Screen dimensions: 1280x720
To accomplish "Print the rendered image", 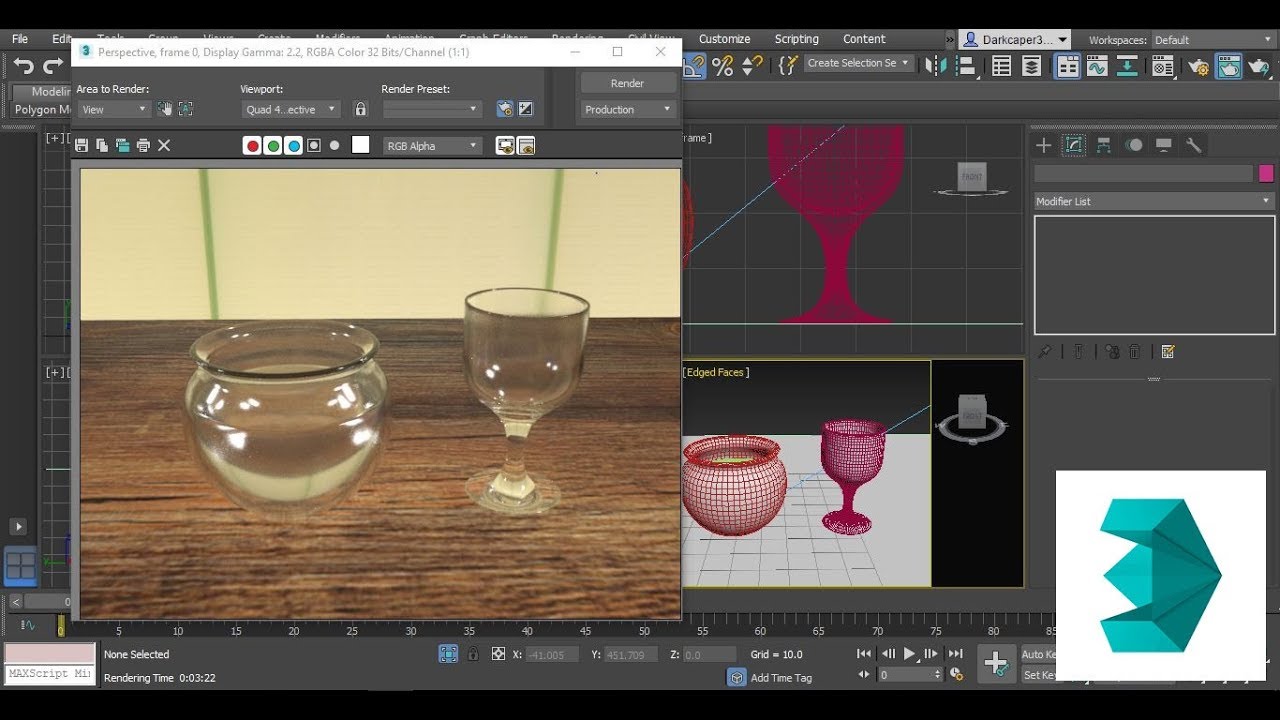I will click(143, 146).
